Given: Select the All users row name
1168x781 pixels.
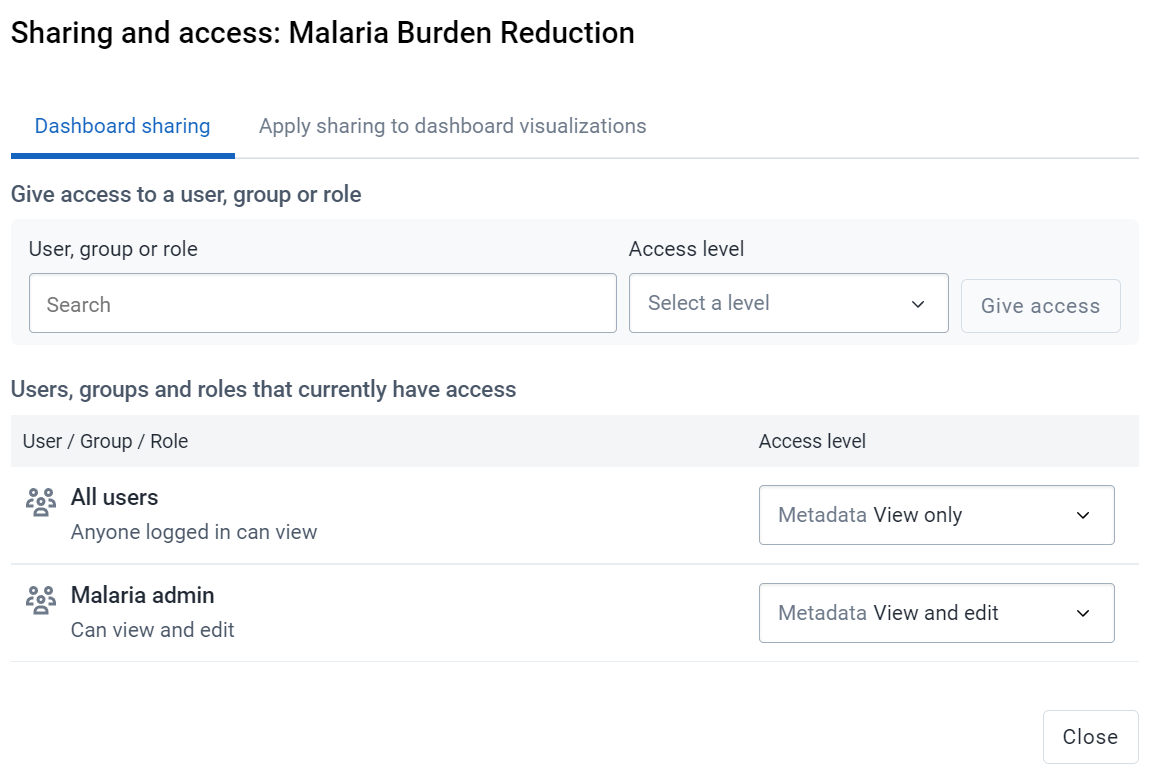Looking at the screenshot, I should (x=115, y=497).
